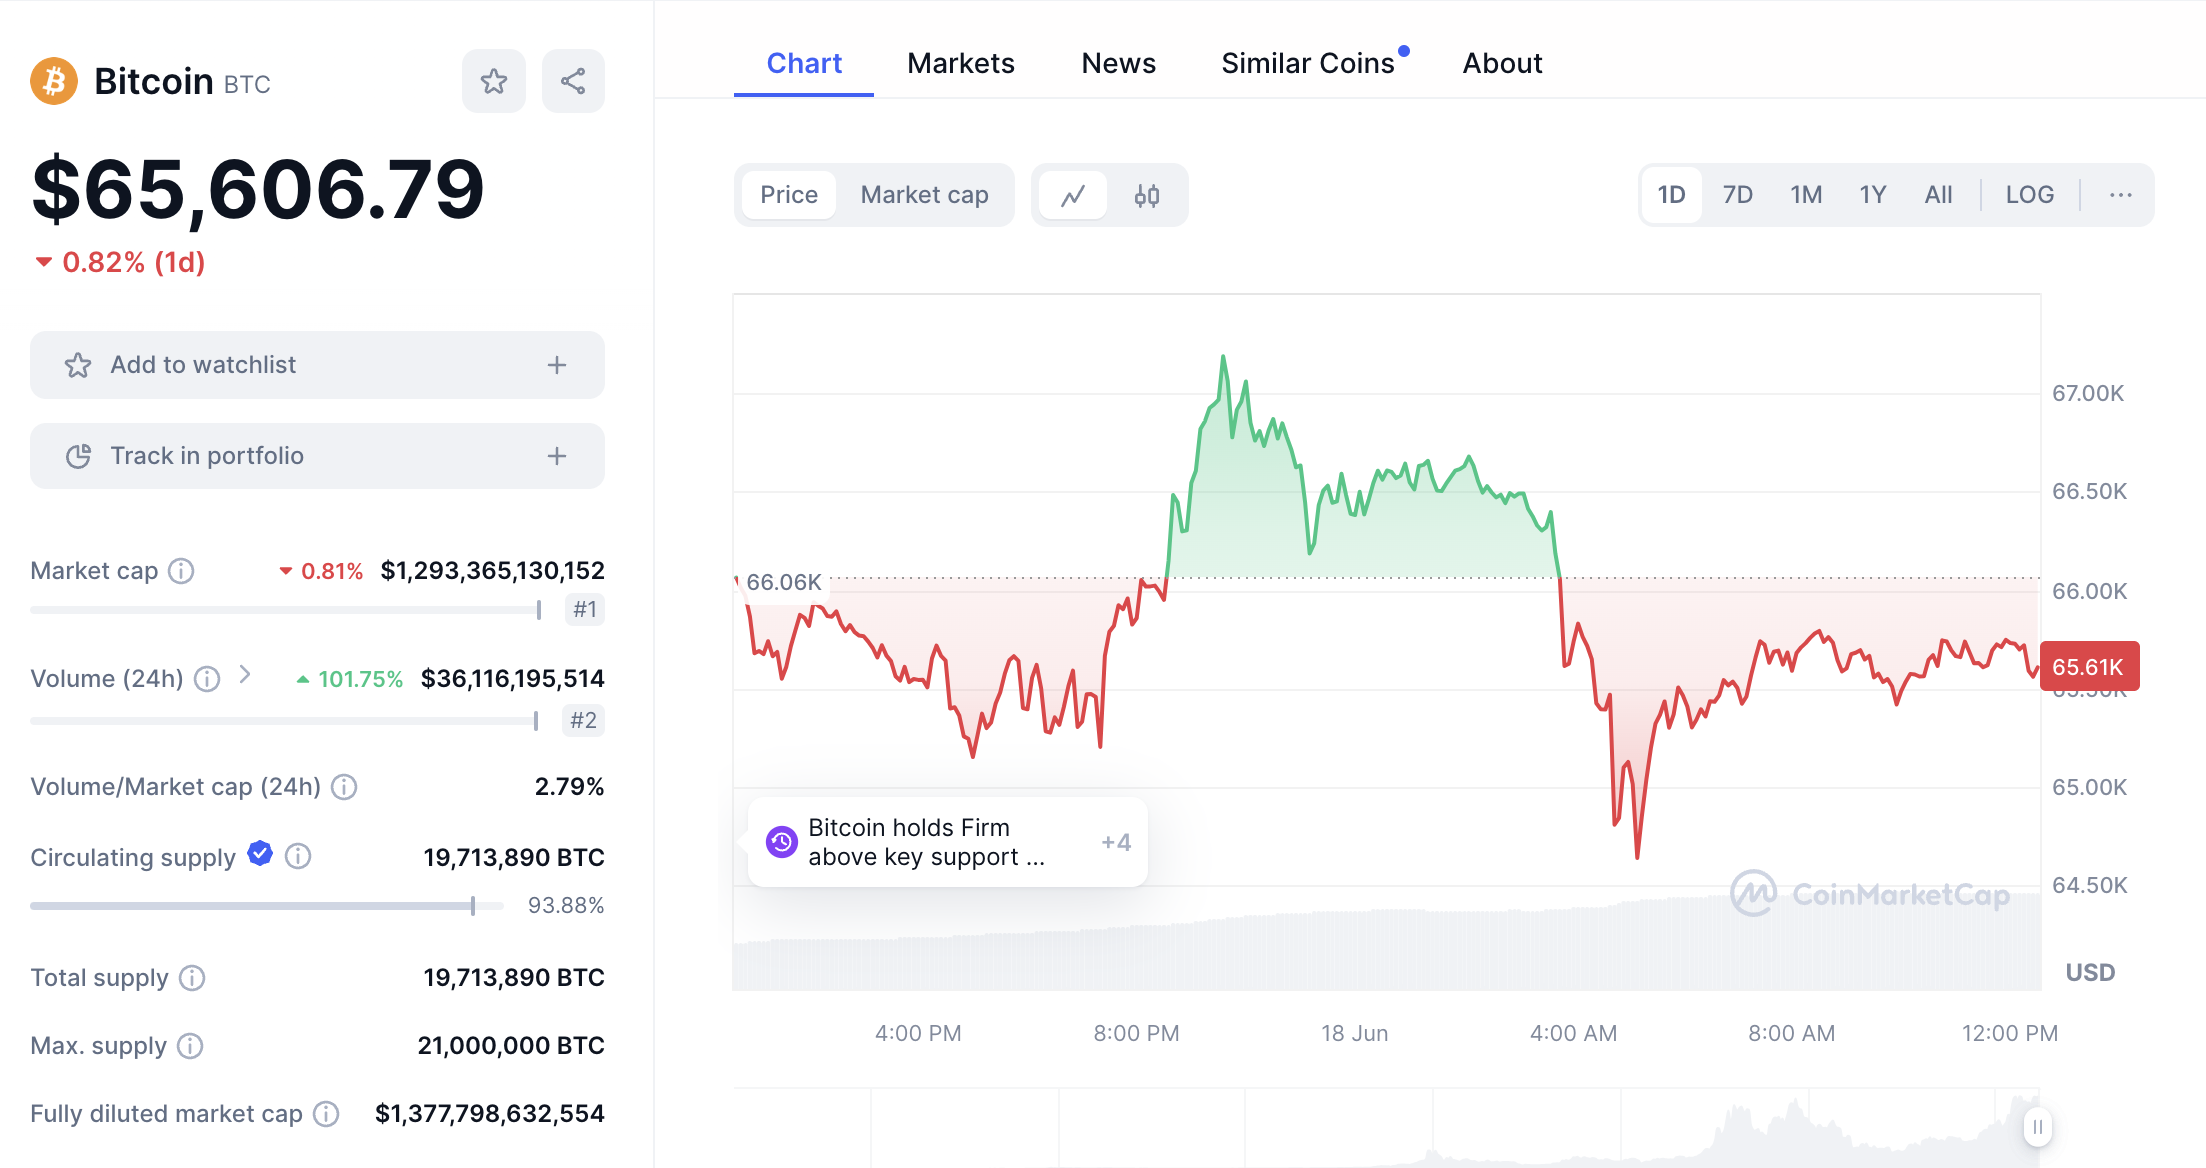Click the star favorite icon beside Bitcoin

[493, 81]
